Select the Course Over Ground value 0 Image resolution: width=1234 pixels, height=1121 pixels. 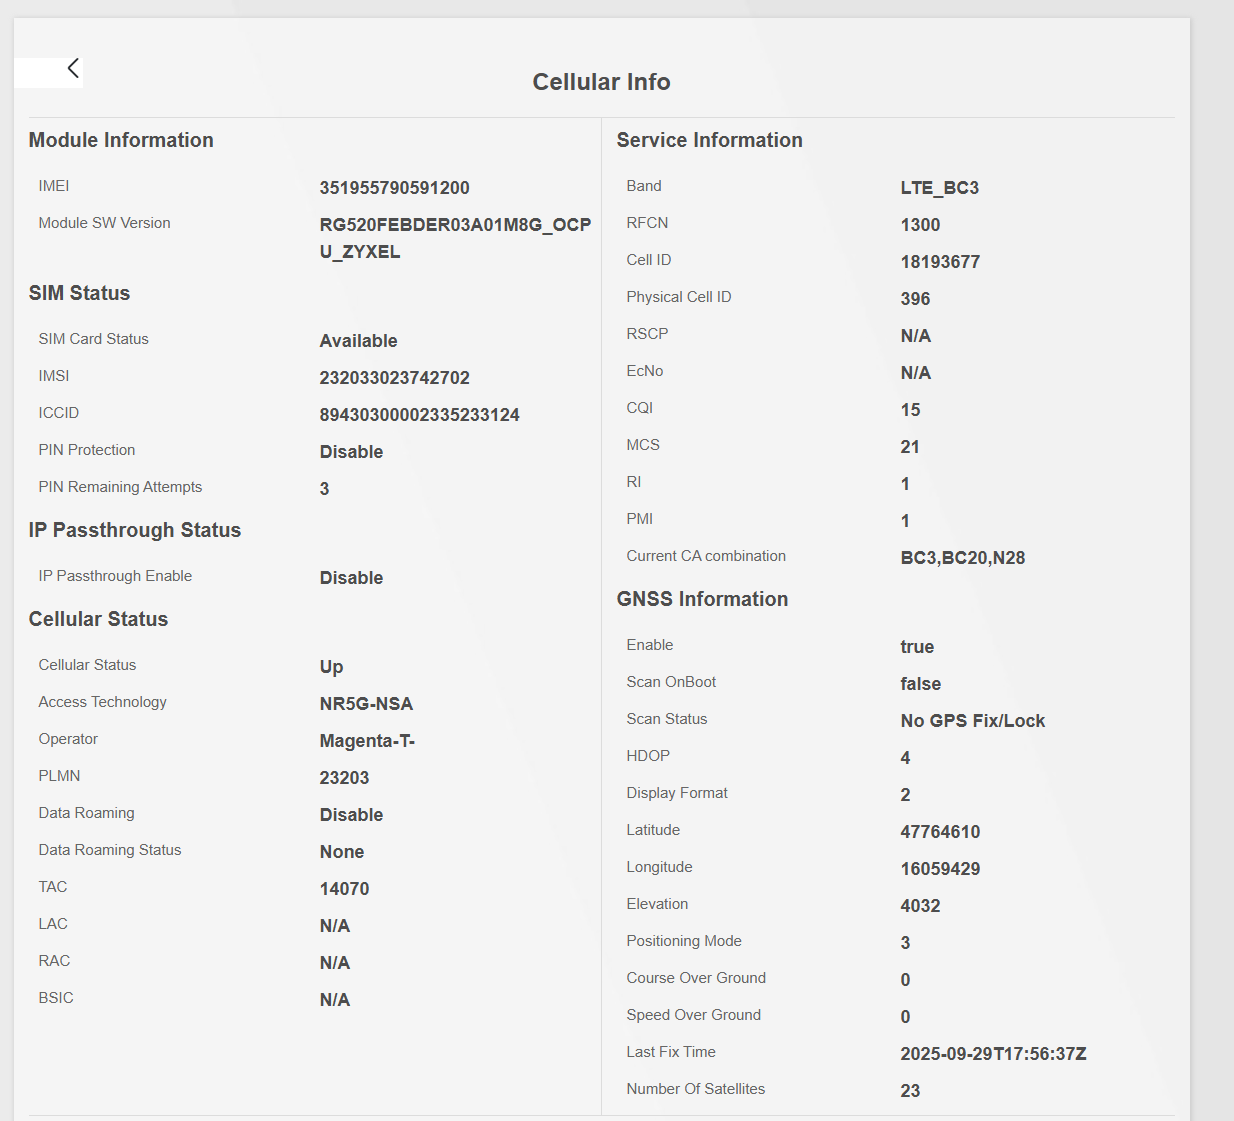tap(905, 980)
